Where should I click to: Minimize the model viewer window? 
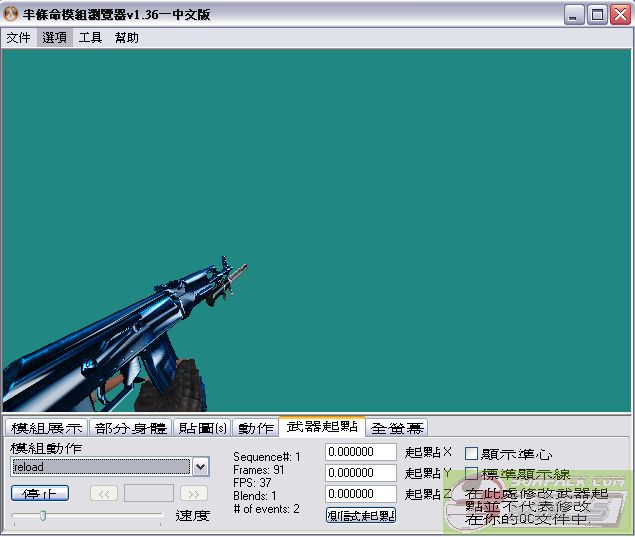coord(574,14)
